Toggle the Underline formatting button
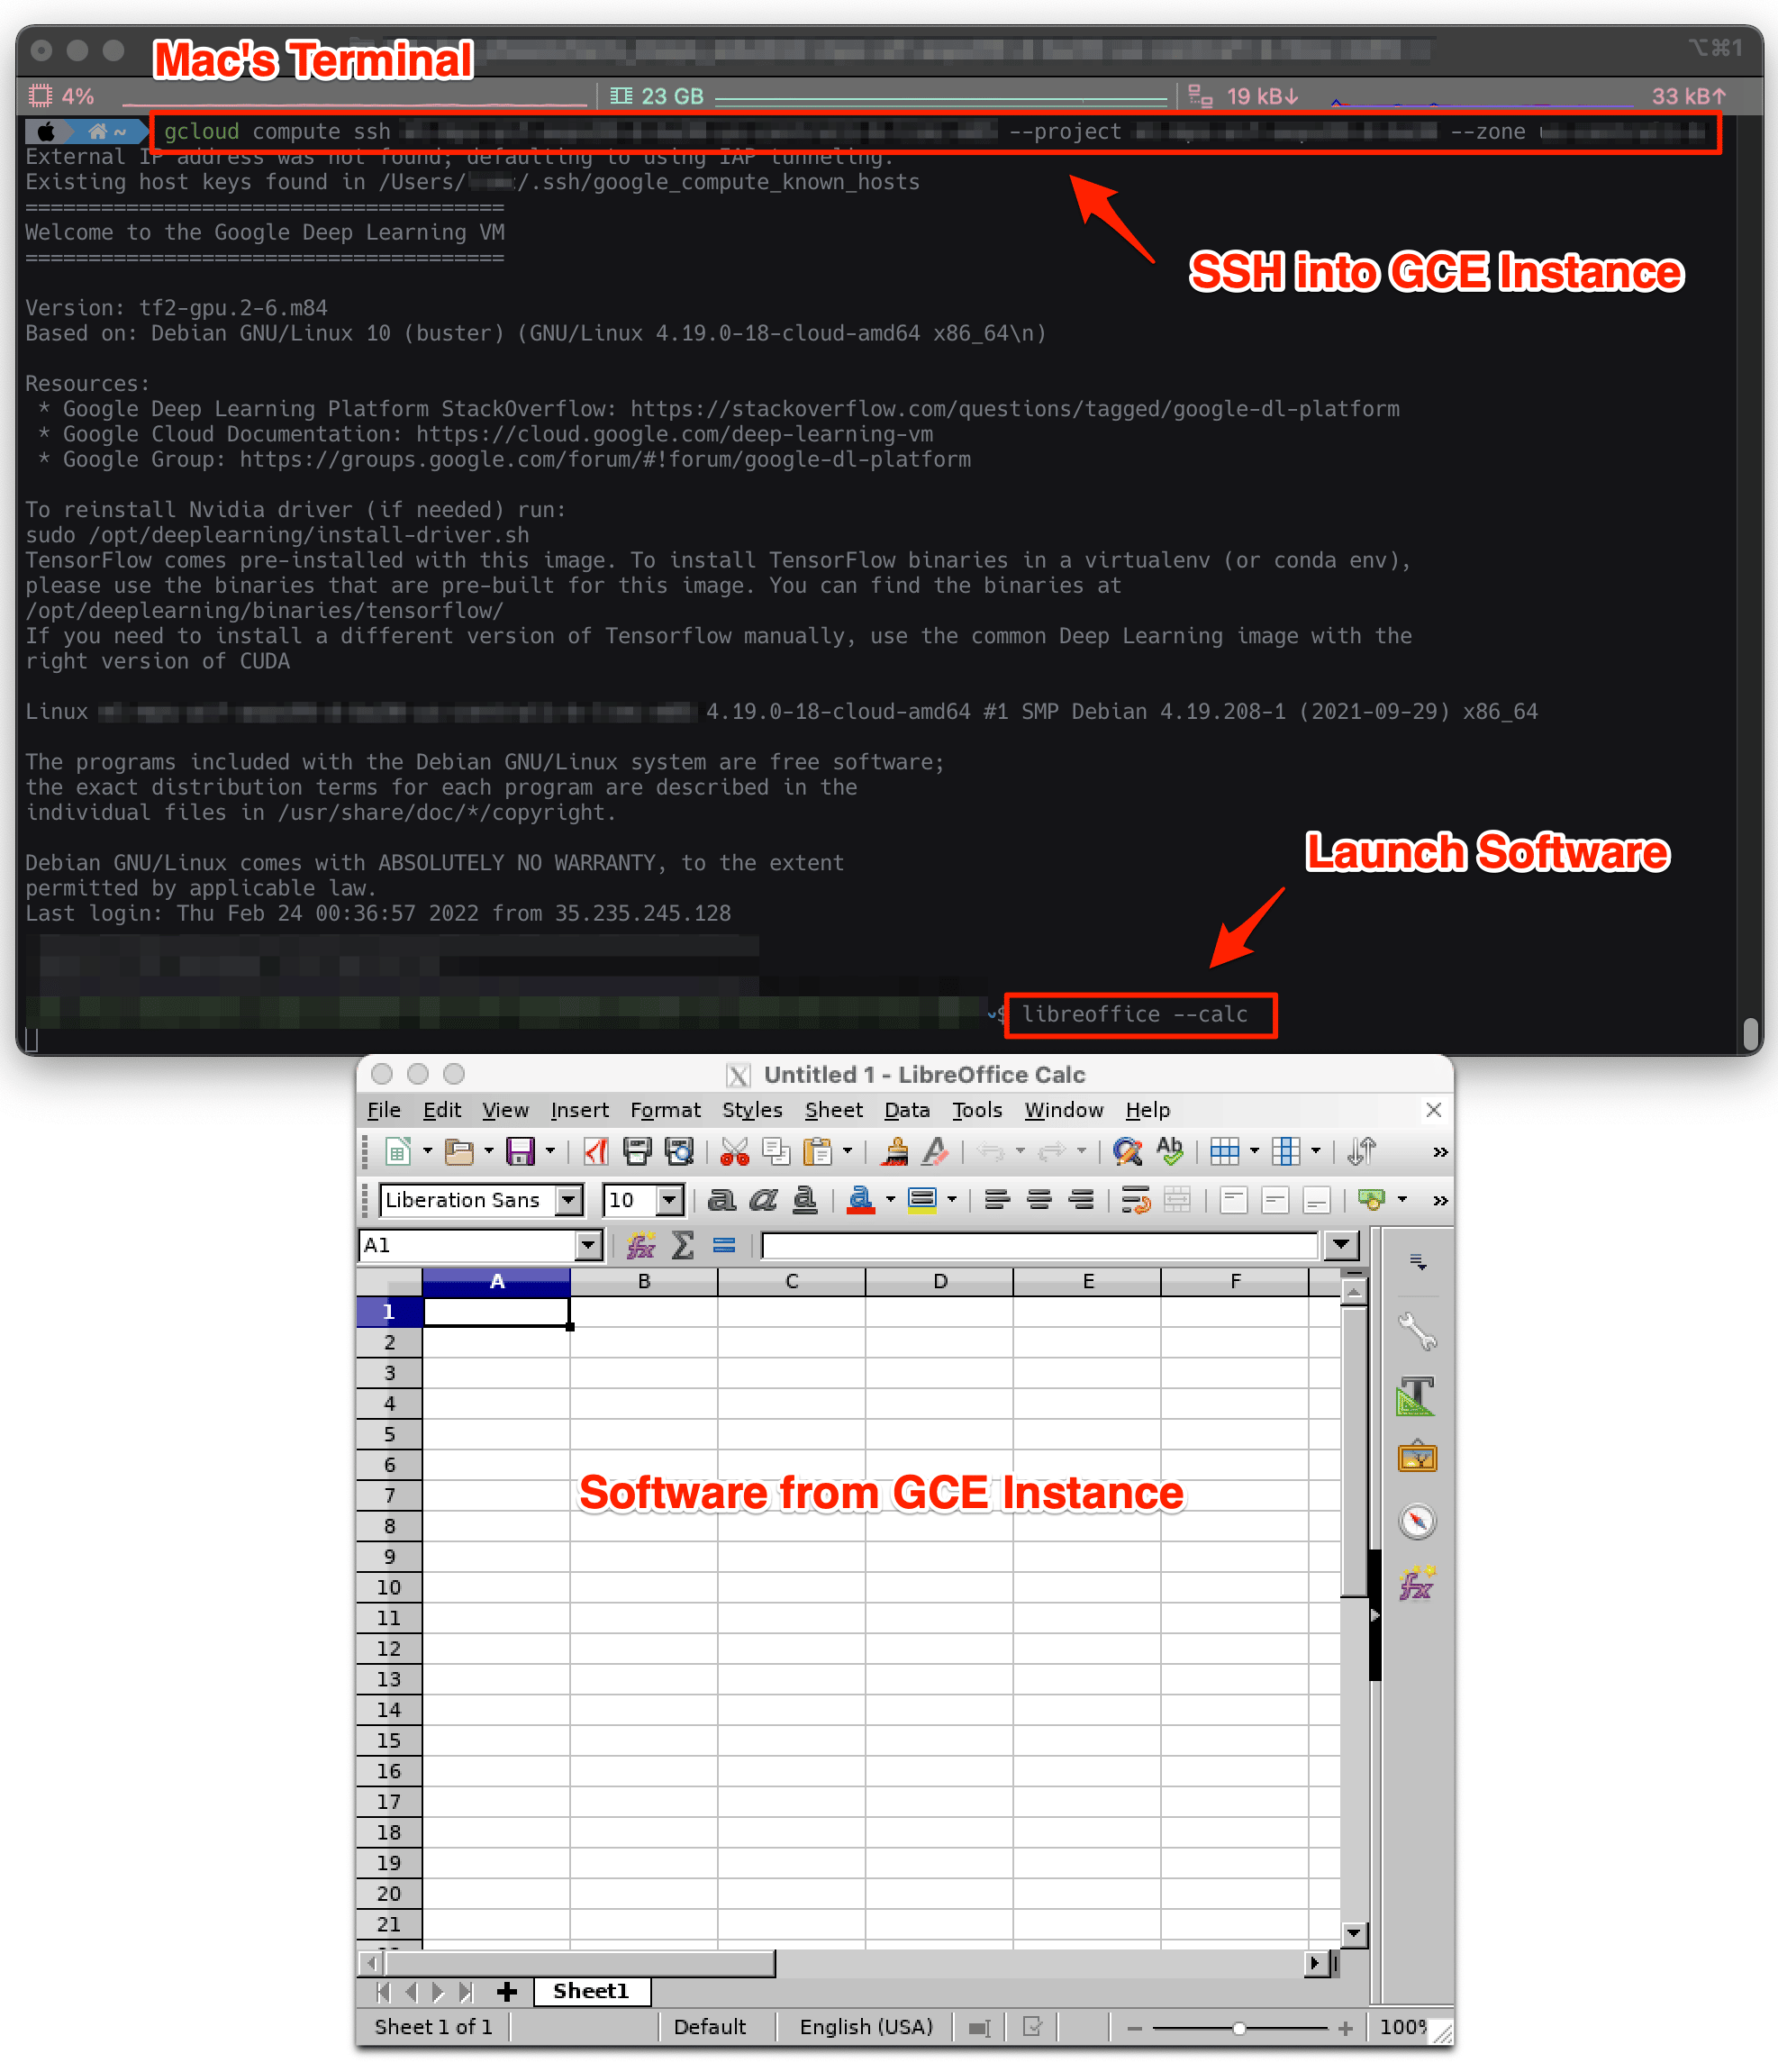Image resolution: width=1778 pixels, height=2072 pixels. pyautogui.click(x=805, y=1199)
